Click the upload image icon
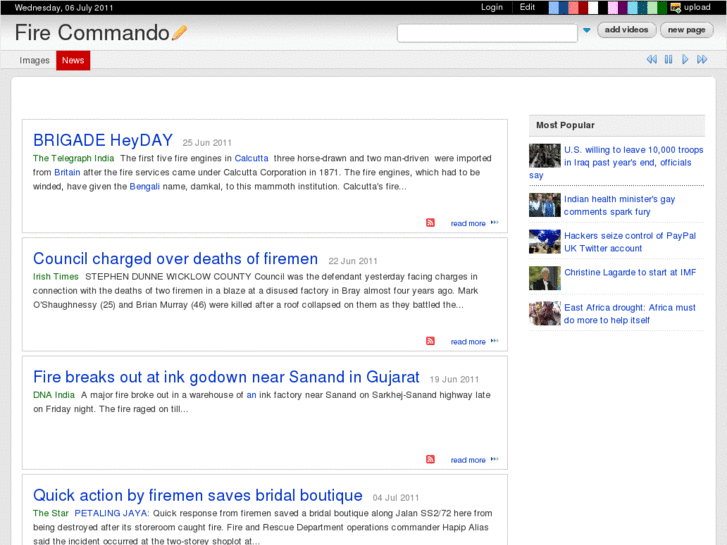This screenshot has height=545, width=727. [x=676, y=7]
